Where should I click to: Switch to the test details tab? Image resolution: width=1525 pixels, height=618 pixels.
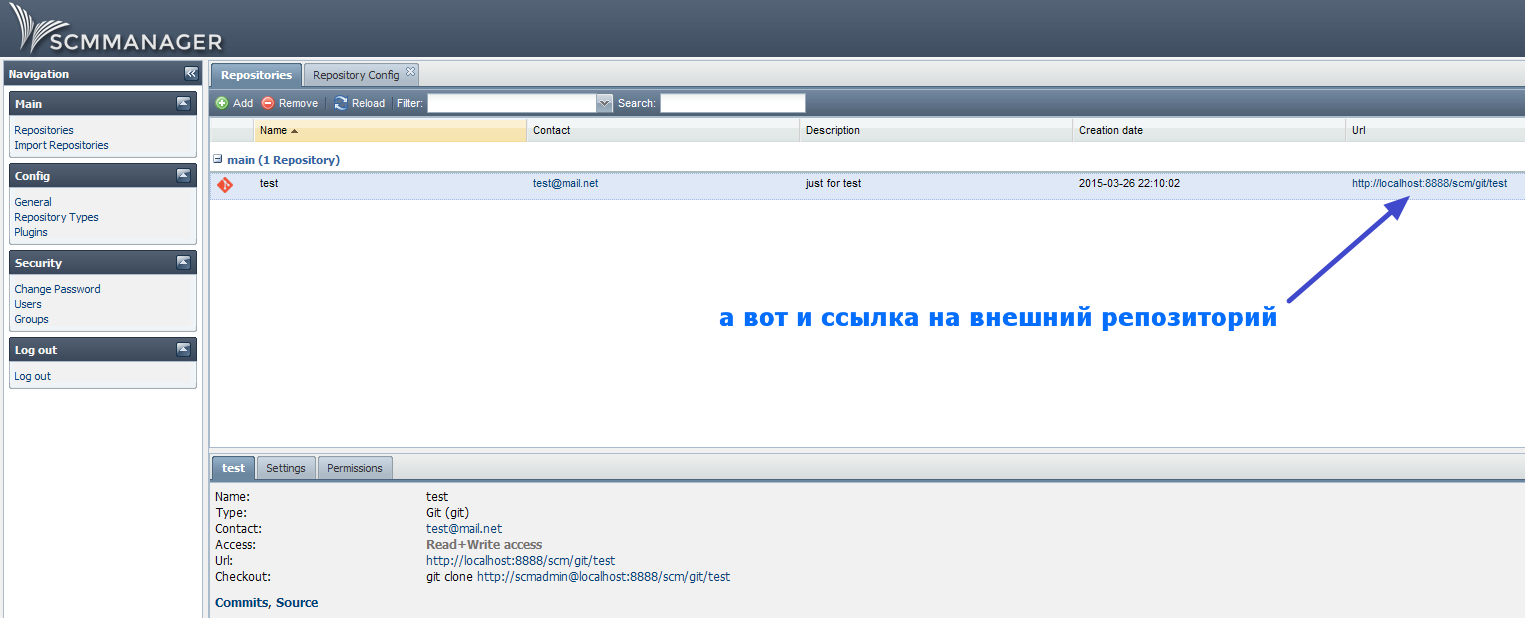click(233, 468)
